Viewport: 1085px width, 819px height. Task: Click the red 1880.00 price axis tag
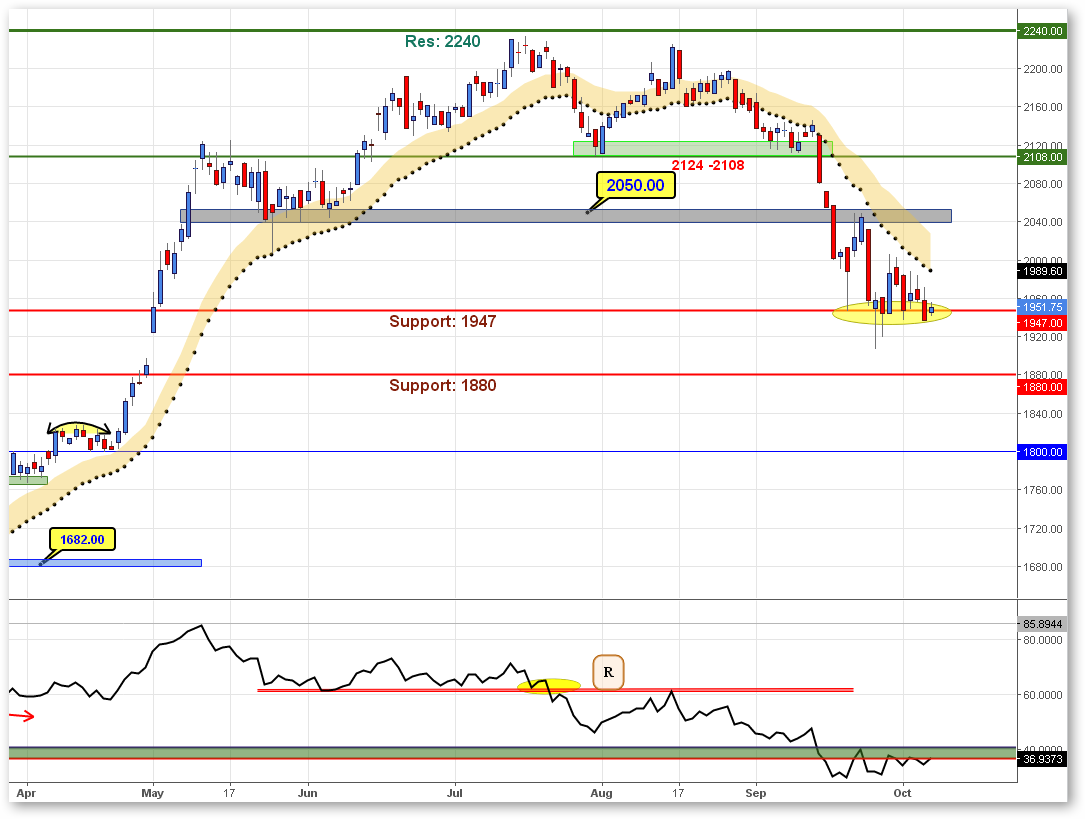[x=1042, y=387]
